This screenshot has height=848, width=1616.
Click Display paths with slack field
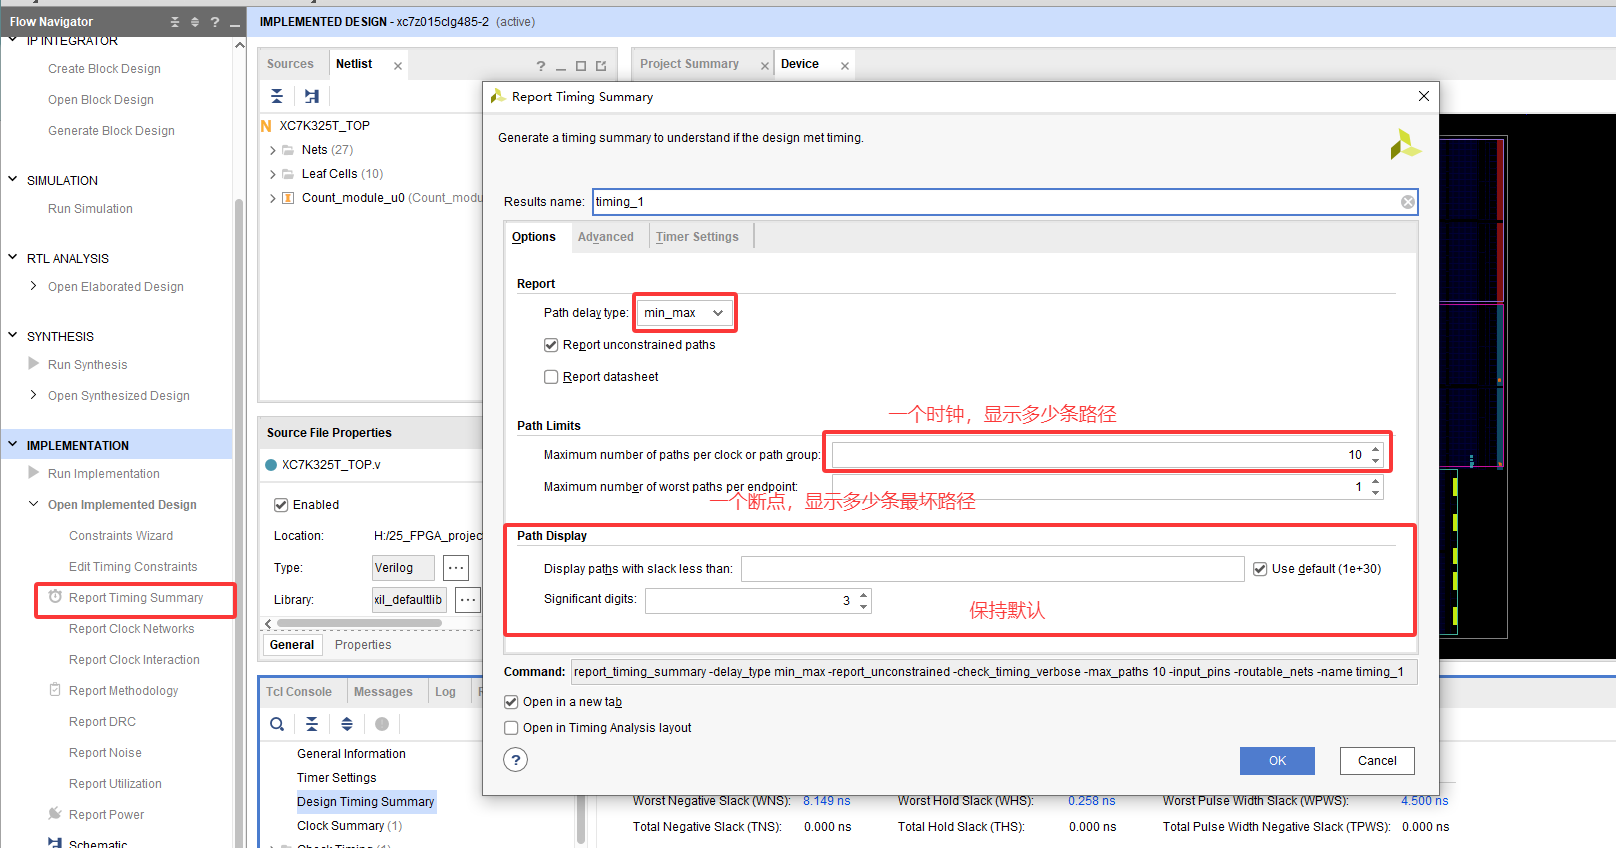coord(992,569)
